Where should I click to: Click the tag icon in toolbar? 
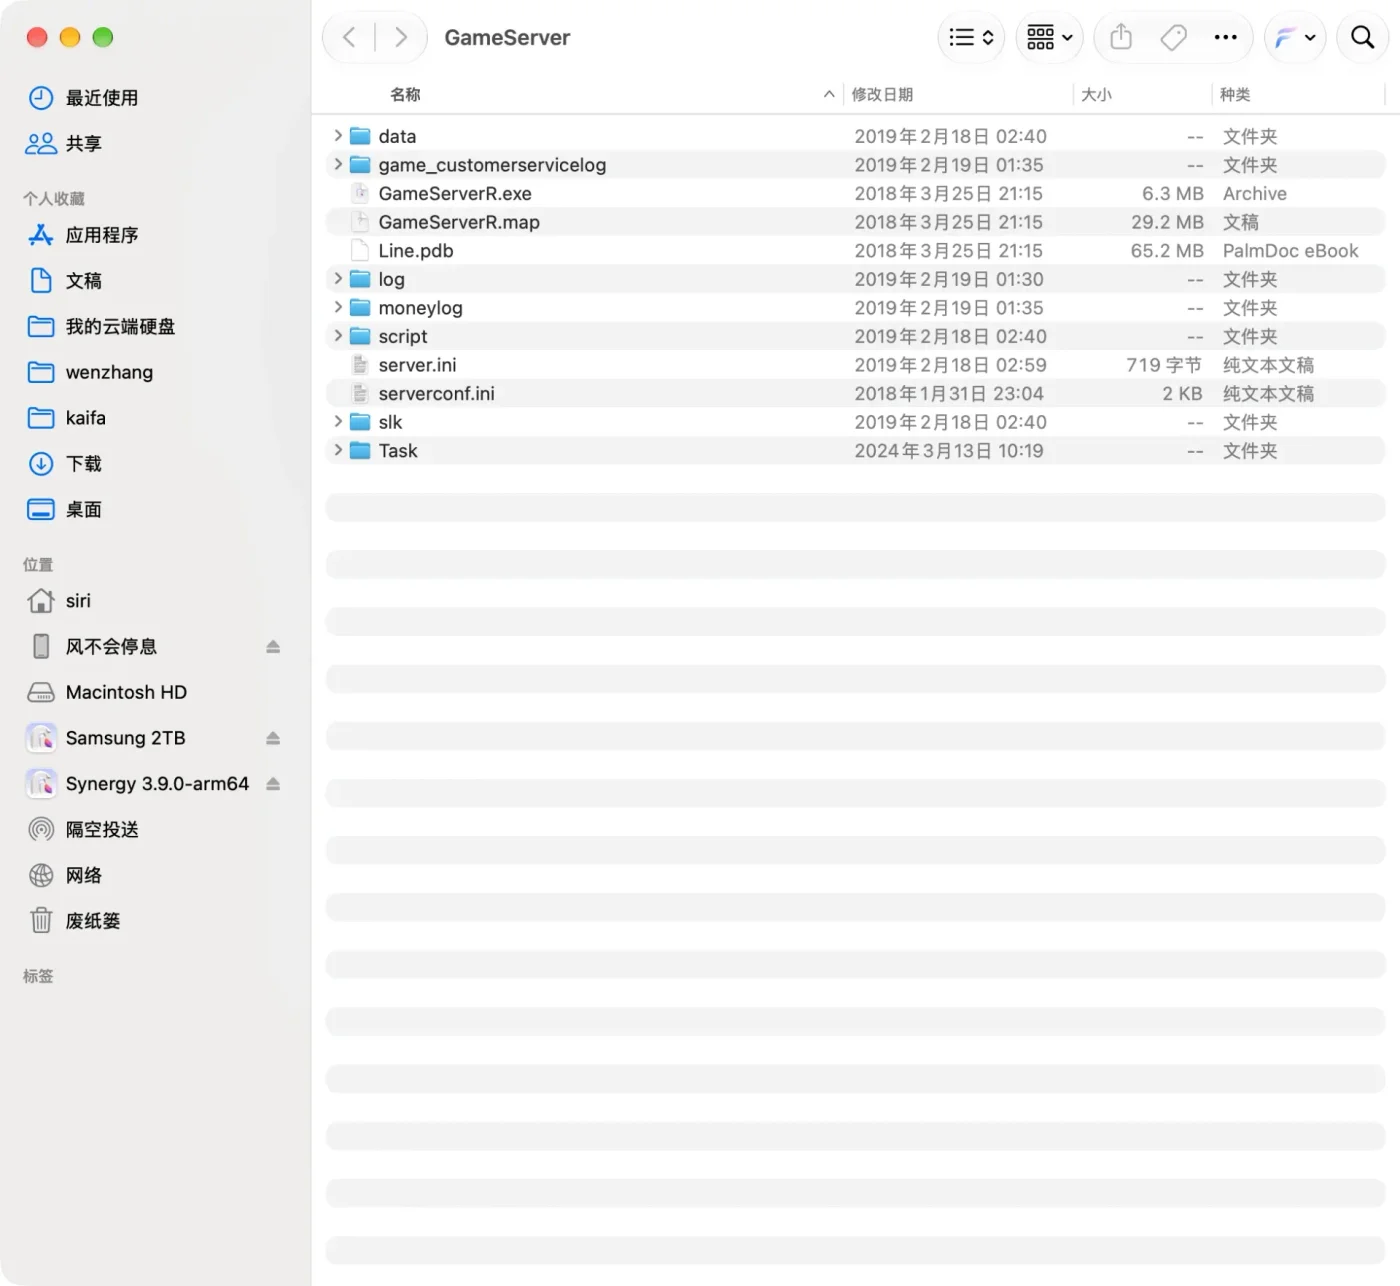(x=1173, y=38)
